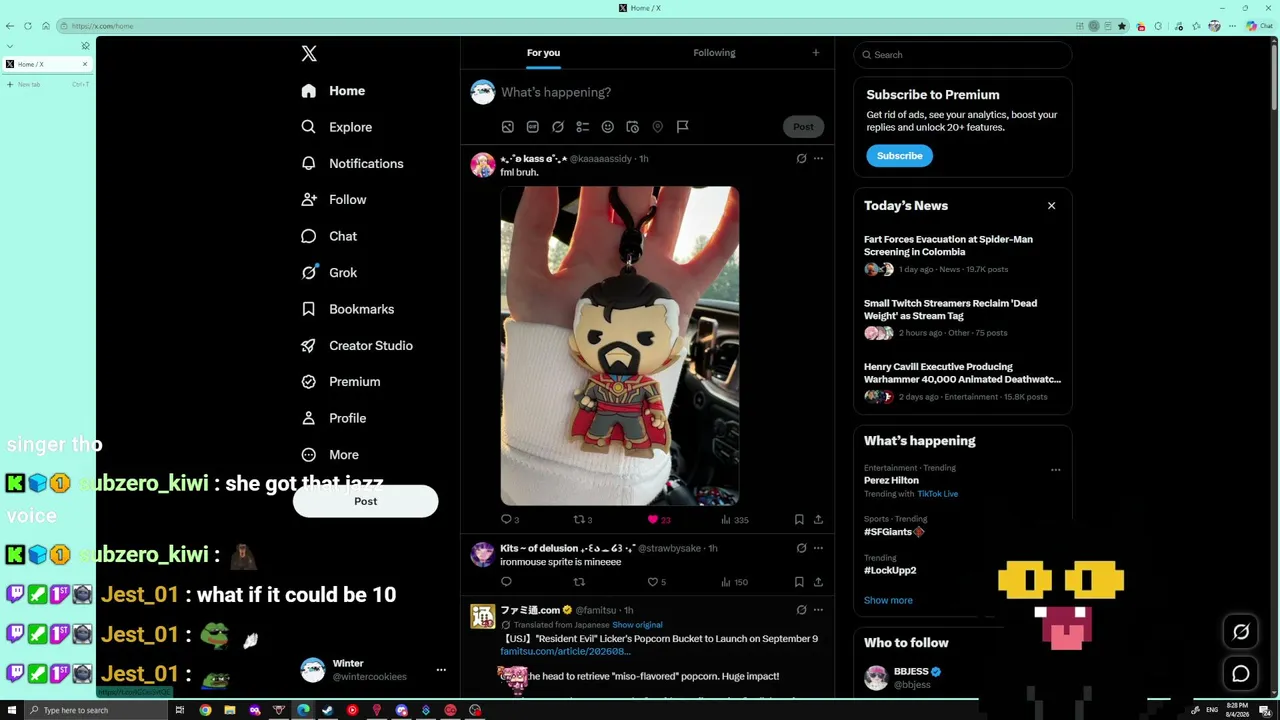Click the large white Post button
The width and height of the screenshot is (1280, 720).
click(x=365, y=501)
